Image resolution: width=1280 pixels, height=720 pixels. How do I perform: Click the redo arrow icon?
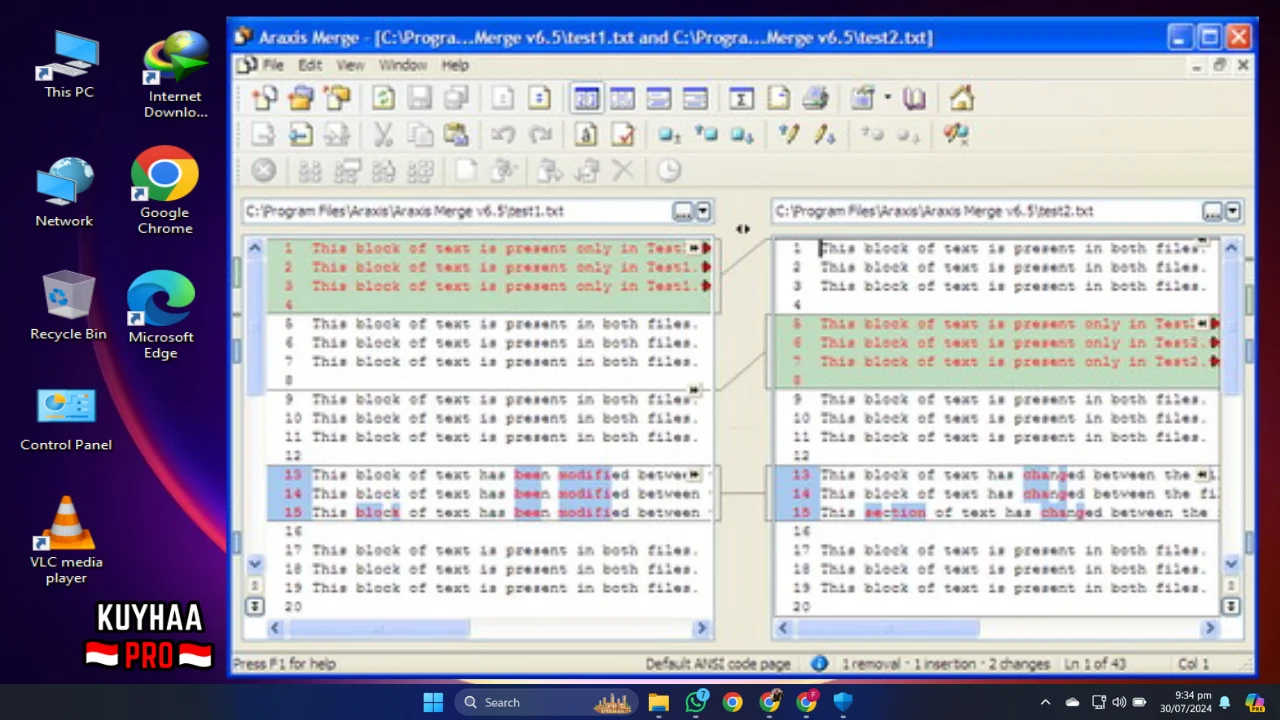pyautogui.click(x=540, y=134)
